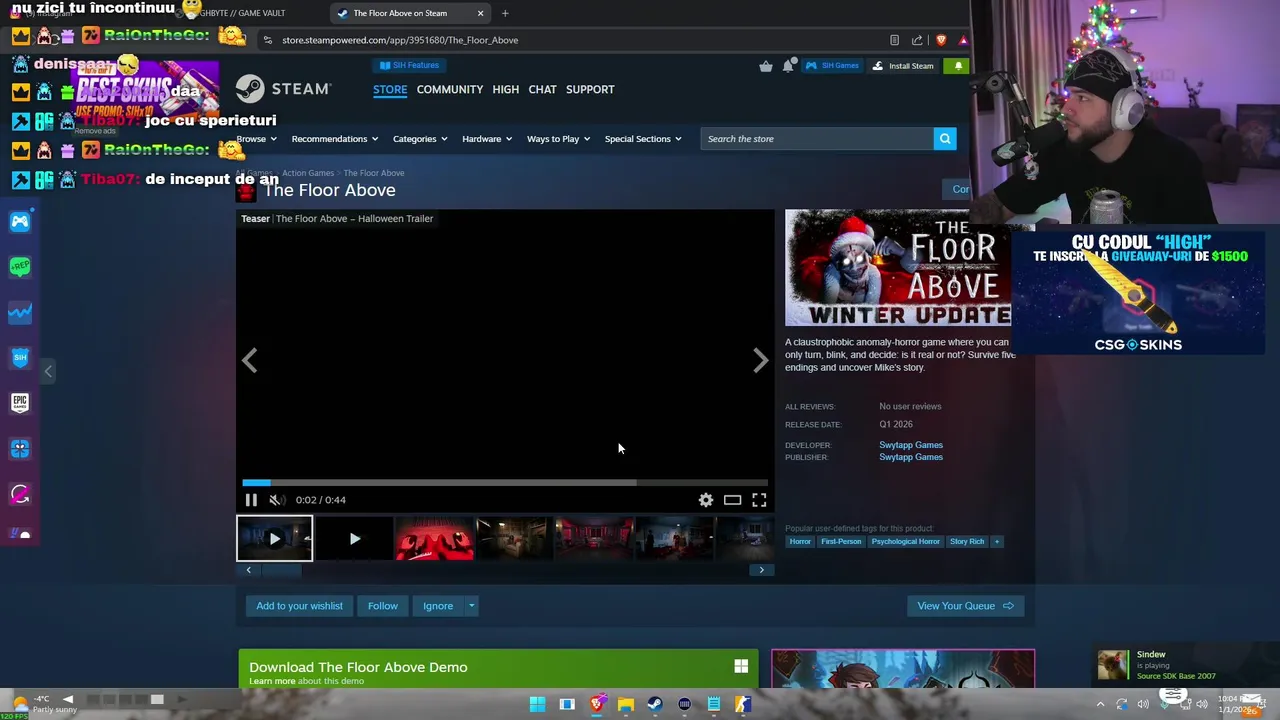Open SIH Games button
1280x720 pixels.
(832, 66)
